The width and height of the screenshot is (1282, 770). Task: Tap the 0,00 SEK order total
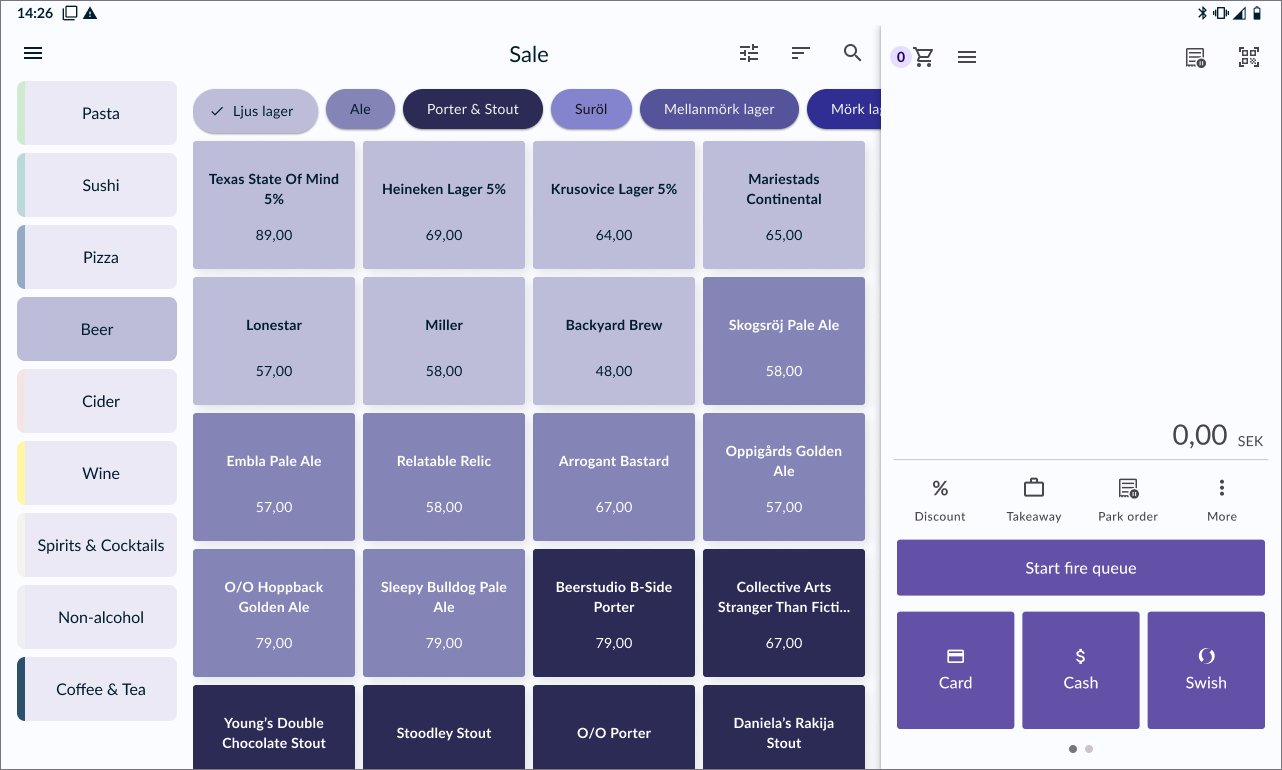(x=1218, y=435)
